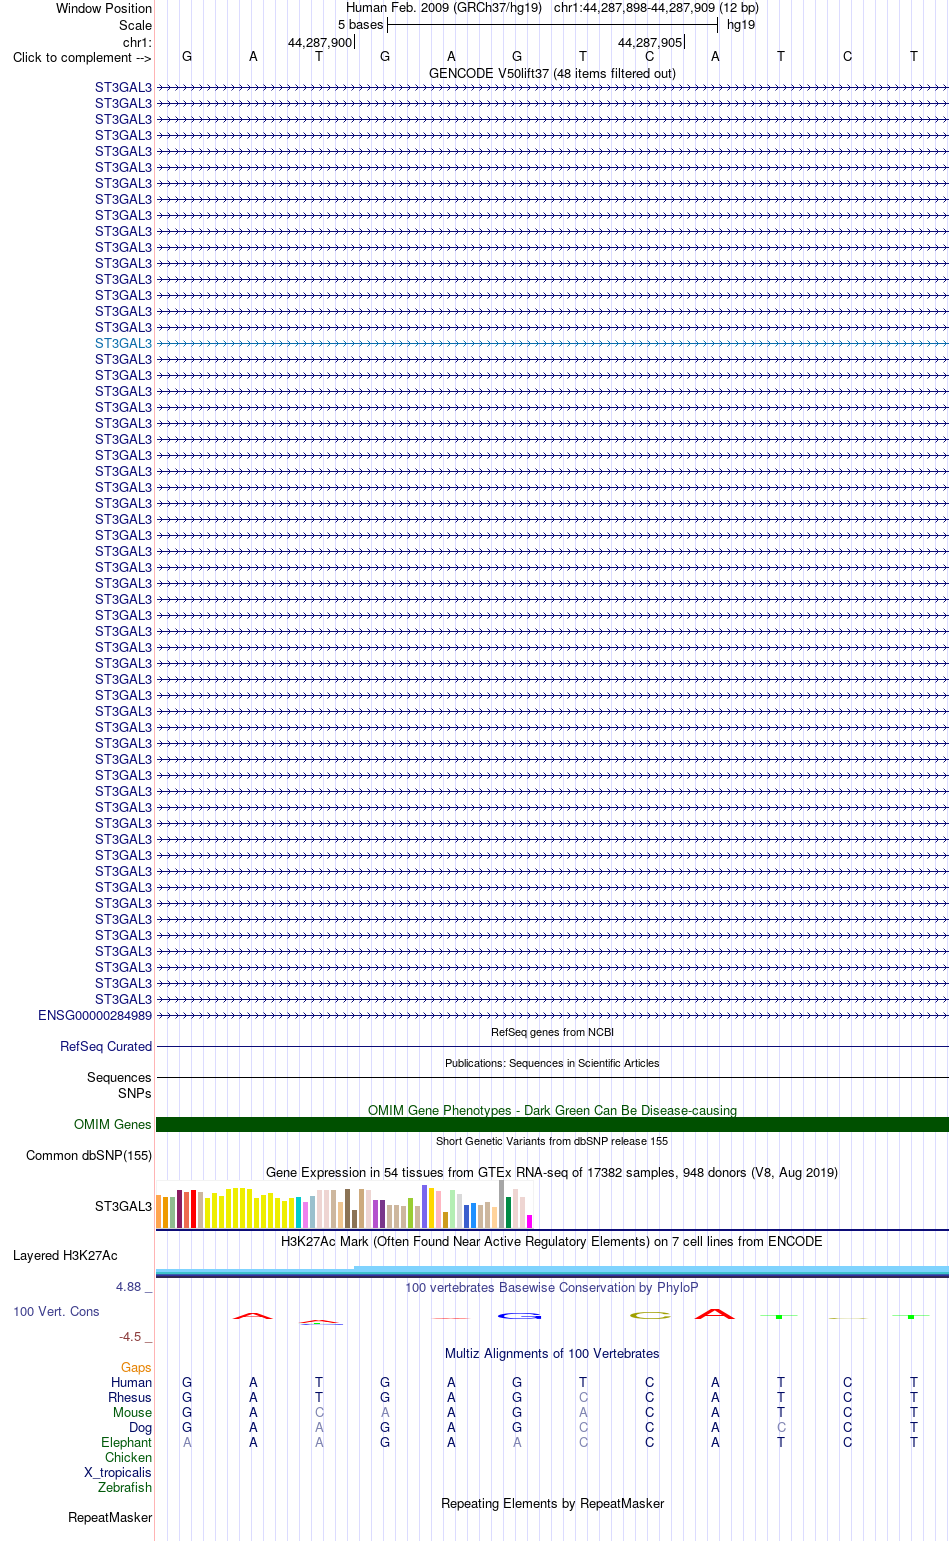Select the Chicken alignment row label
This screenshot has height=1541, width=950.
[x=128, y=1457]
